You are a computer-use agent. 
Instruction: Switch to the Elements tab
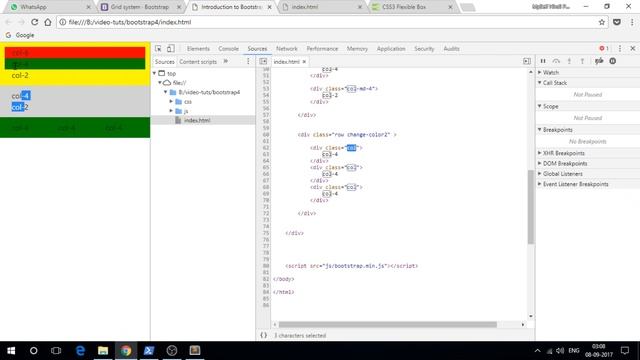click(198, 49)
